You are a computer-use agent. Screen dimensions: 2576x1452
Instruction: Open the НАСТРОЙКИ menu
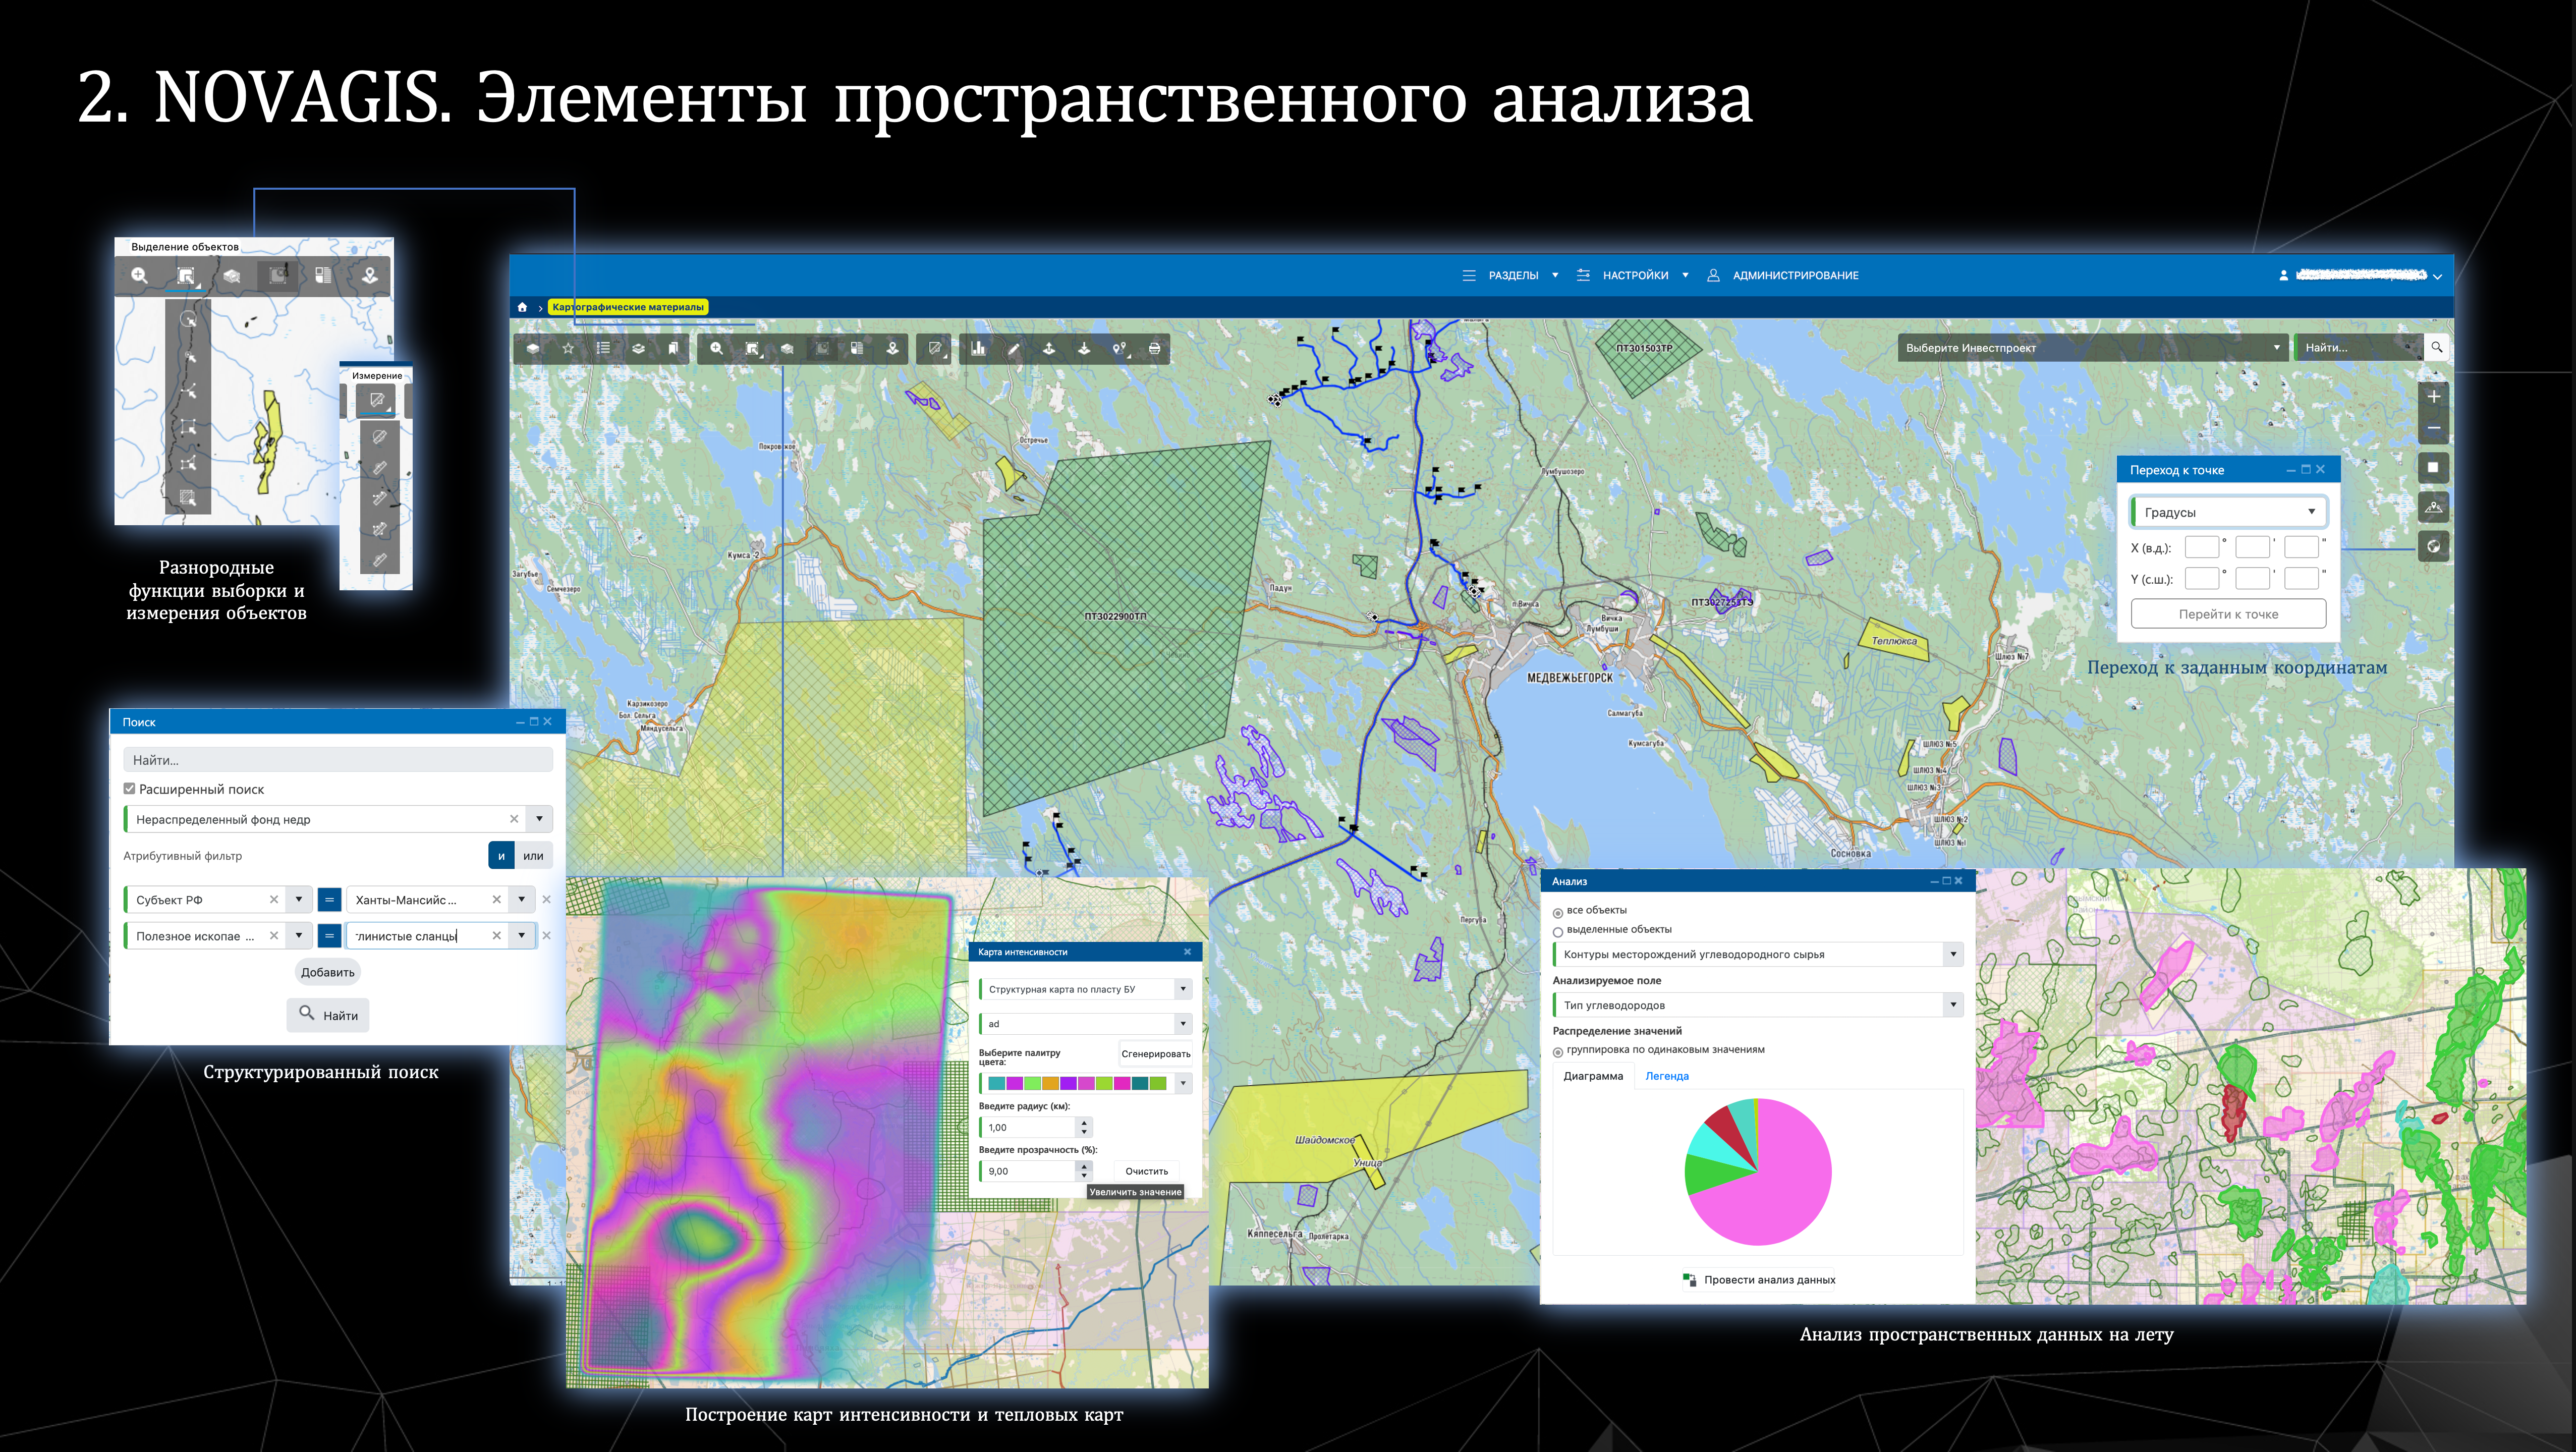tap(1633, 275)
